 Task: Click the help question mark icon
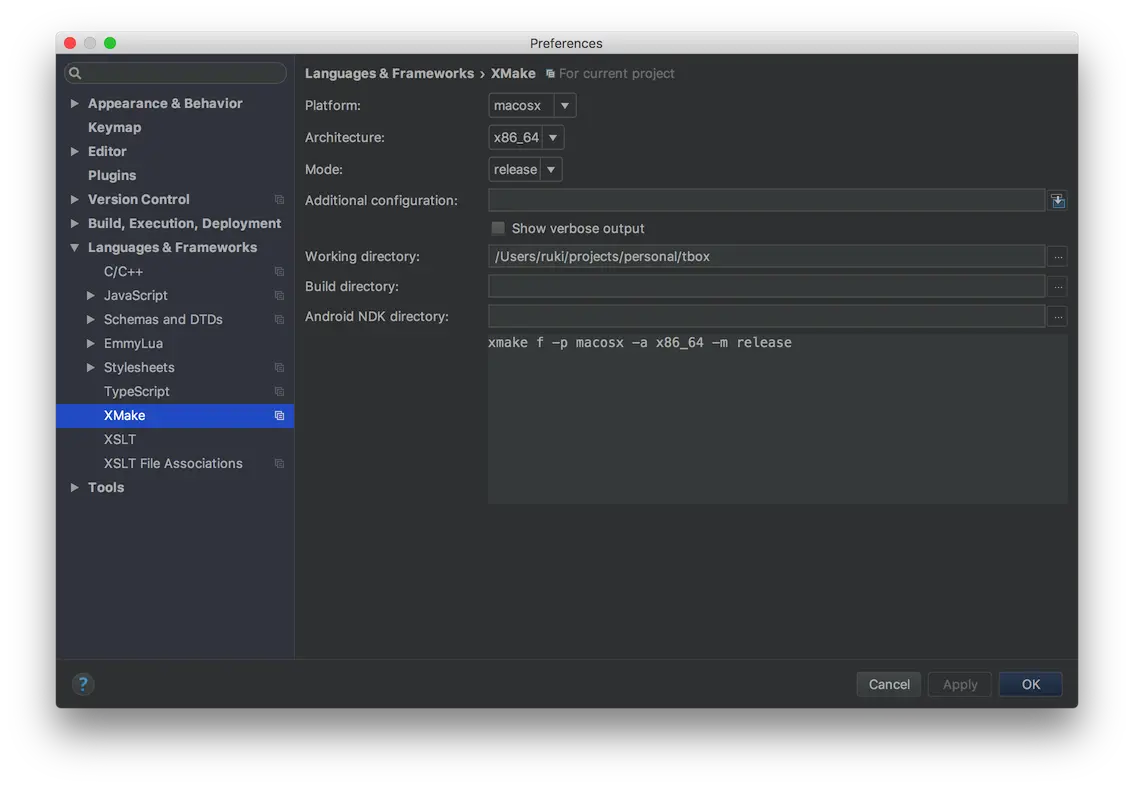click(83, 684)
